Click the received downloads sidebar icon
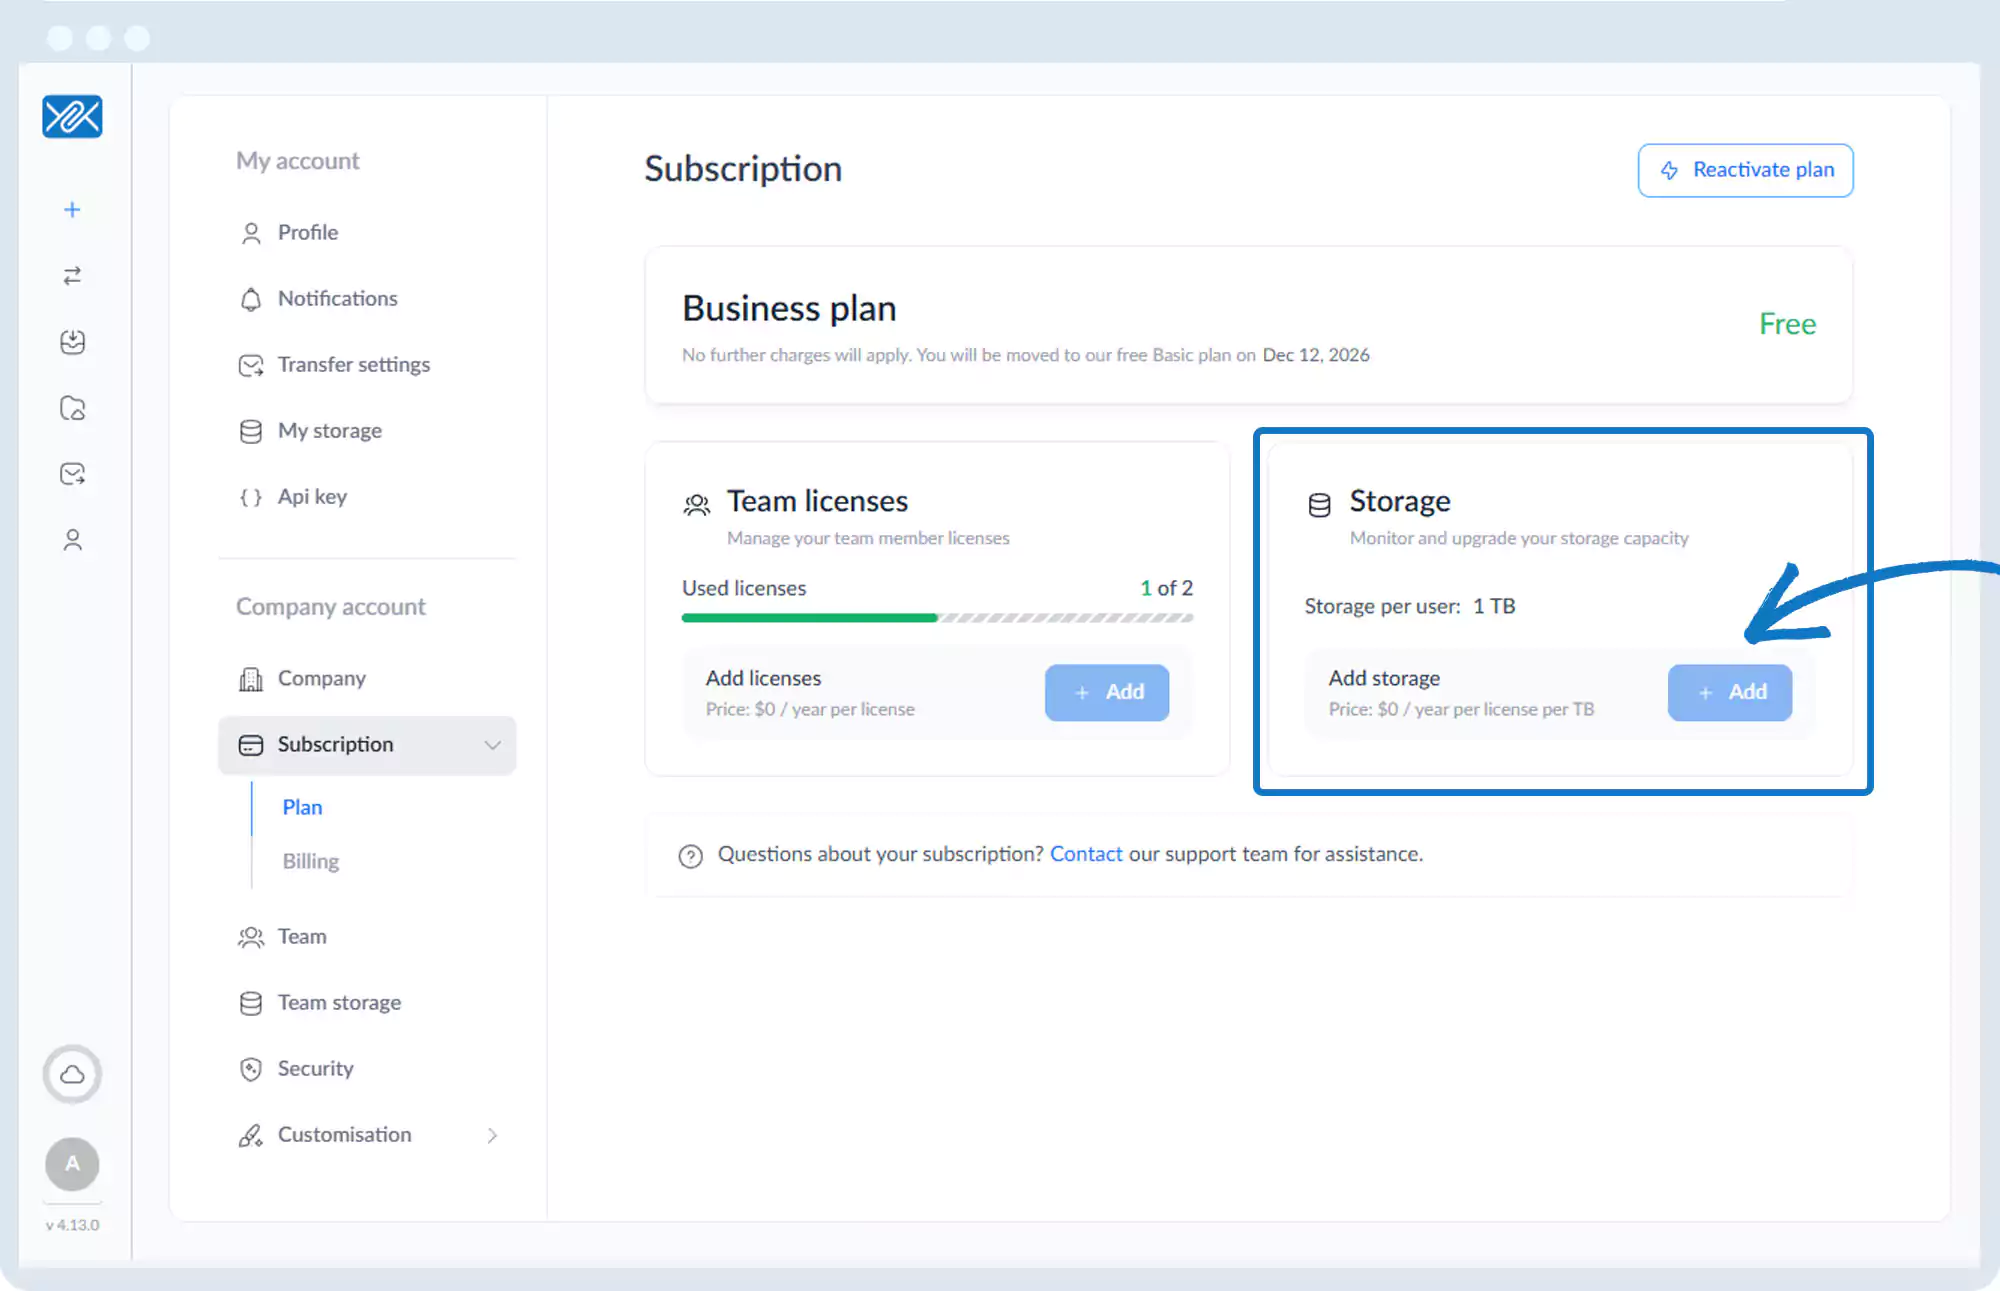Image resolution: width=2000 pixels, height=1291 pixels. [72, 342]
